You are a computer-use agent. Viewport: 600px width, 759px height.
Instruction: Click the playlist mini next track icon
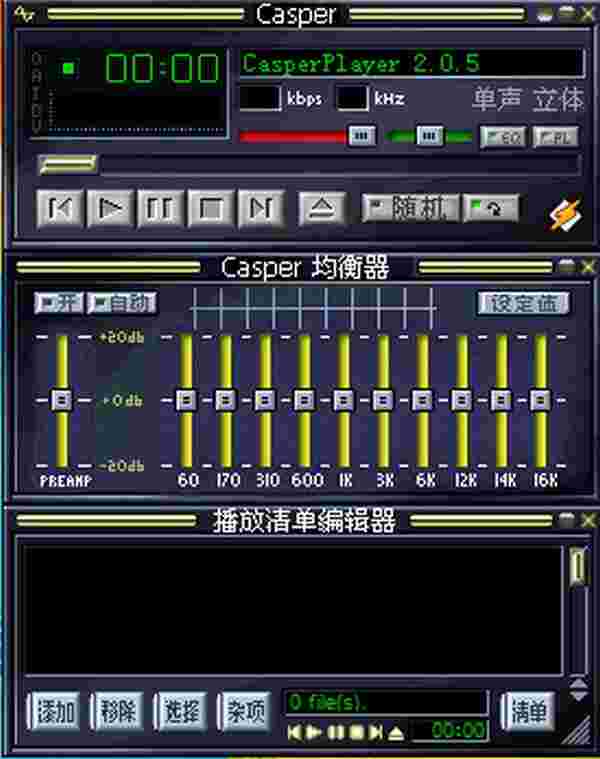pyautogui.click(x=376, y=732)
